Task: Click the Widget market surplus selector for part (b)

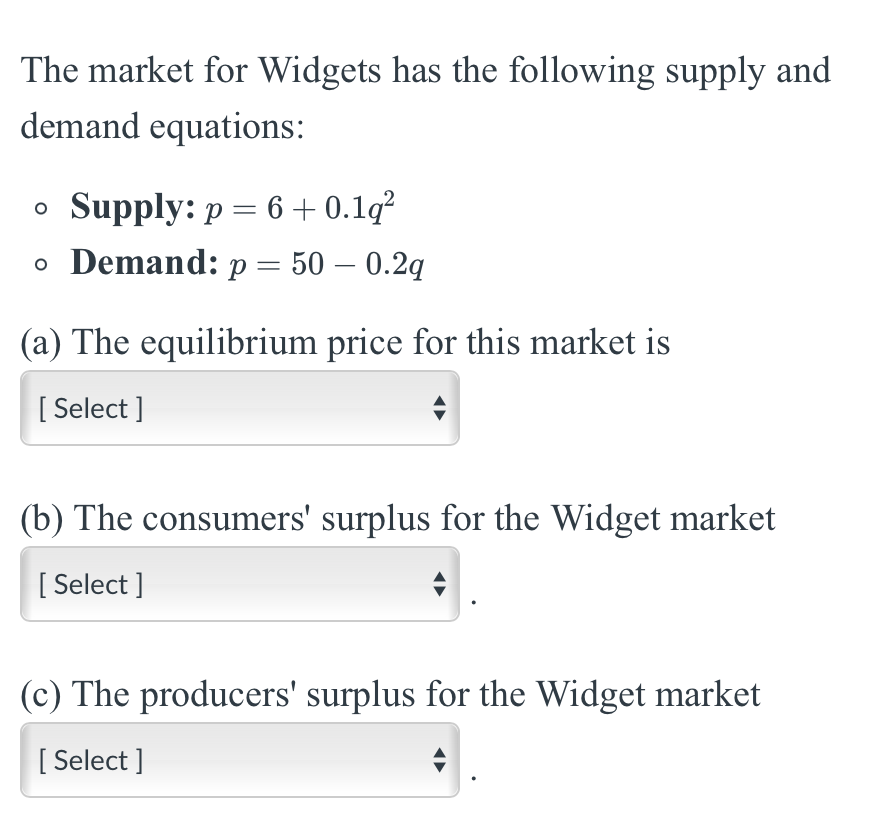Action: (x=240, y=583)
